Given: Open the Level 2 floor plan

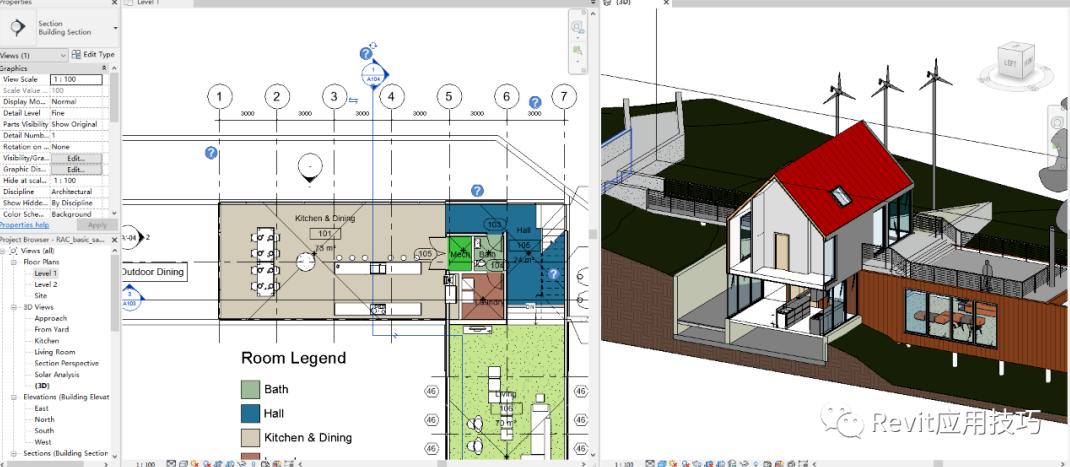Looking at the screenshot, I should [46, 285].
